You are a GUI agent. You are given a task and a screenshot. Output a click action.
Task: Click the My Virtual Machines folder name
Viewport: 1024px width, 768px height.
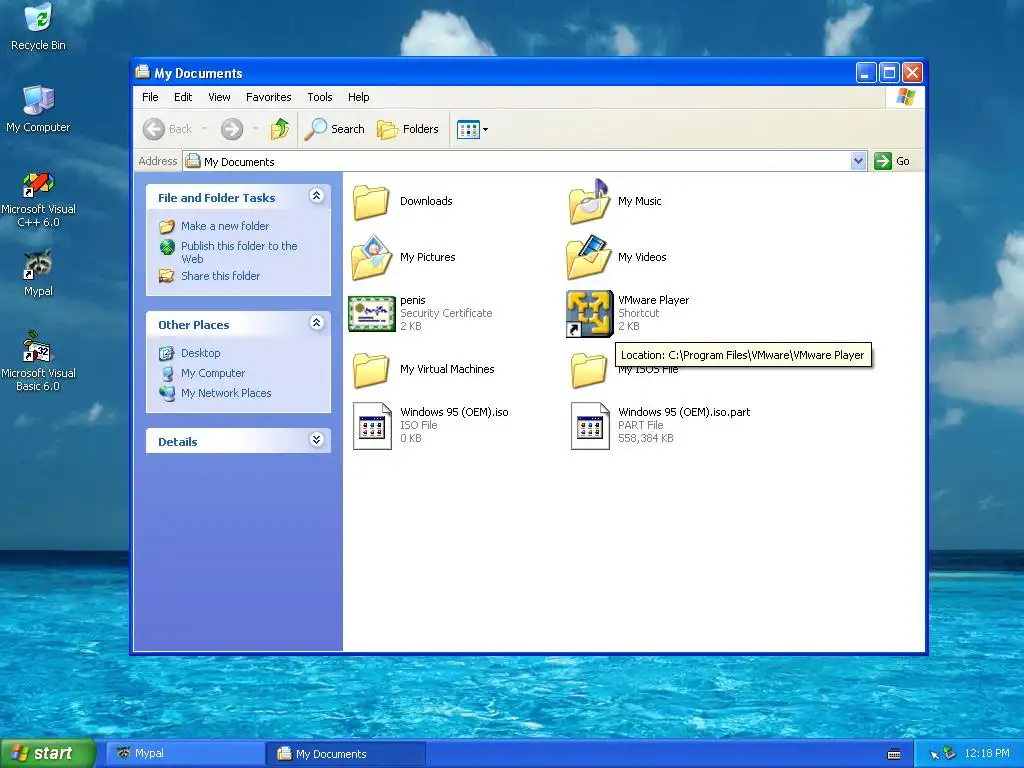point(447,370)
